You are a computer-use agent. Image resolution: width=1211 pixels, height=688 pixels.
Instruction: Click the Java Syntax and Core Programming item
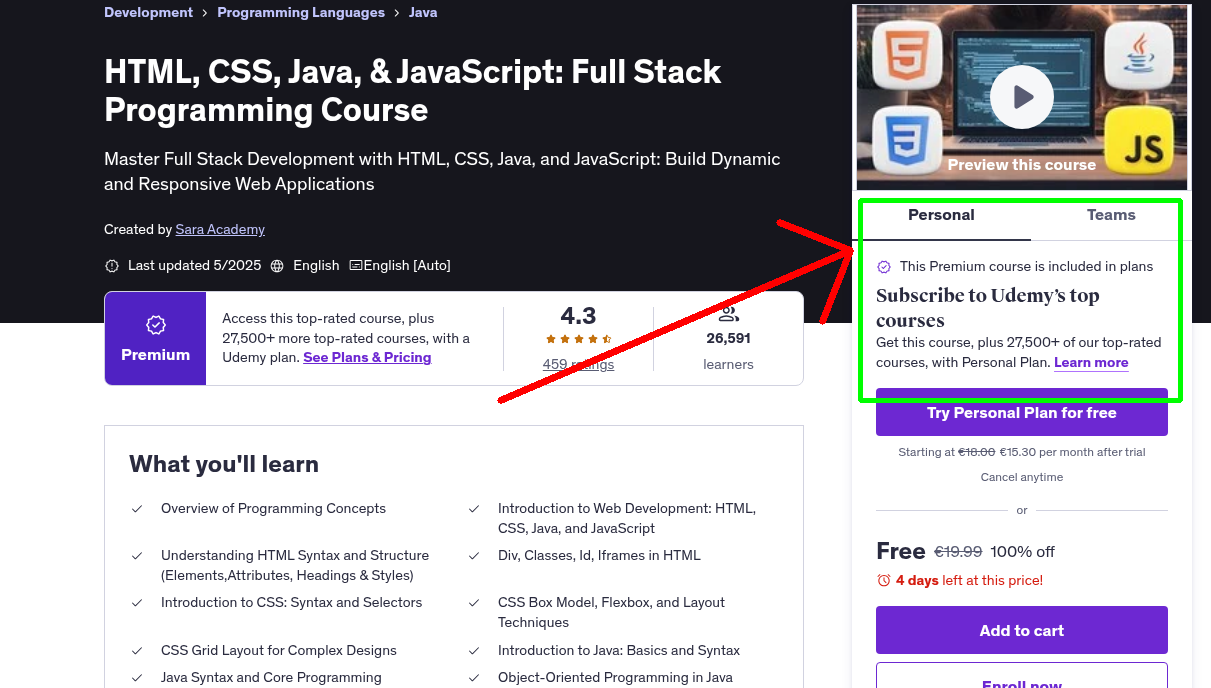point(271,677)
